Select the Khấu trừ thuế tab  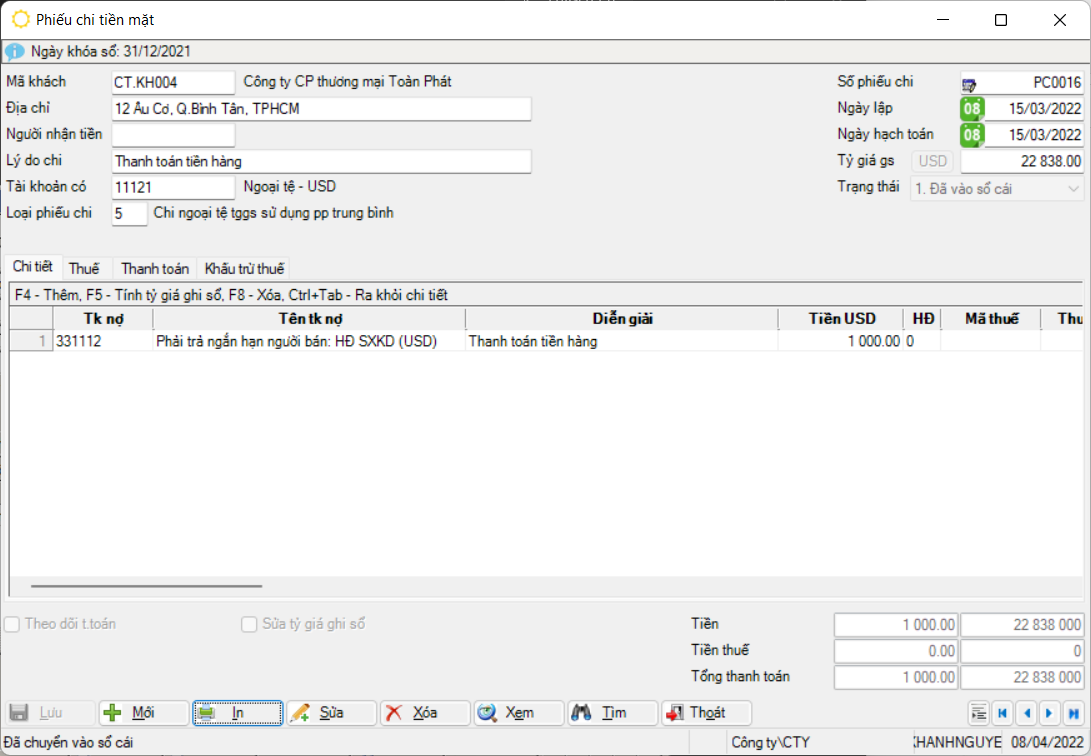(244, 268)
